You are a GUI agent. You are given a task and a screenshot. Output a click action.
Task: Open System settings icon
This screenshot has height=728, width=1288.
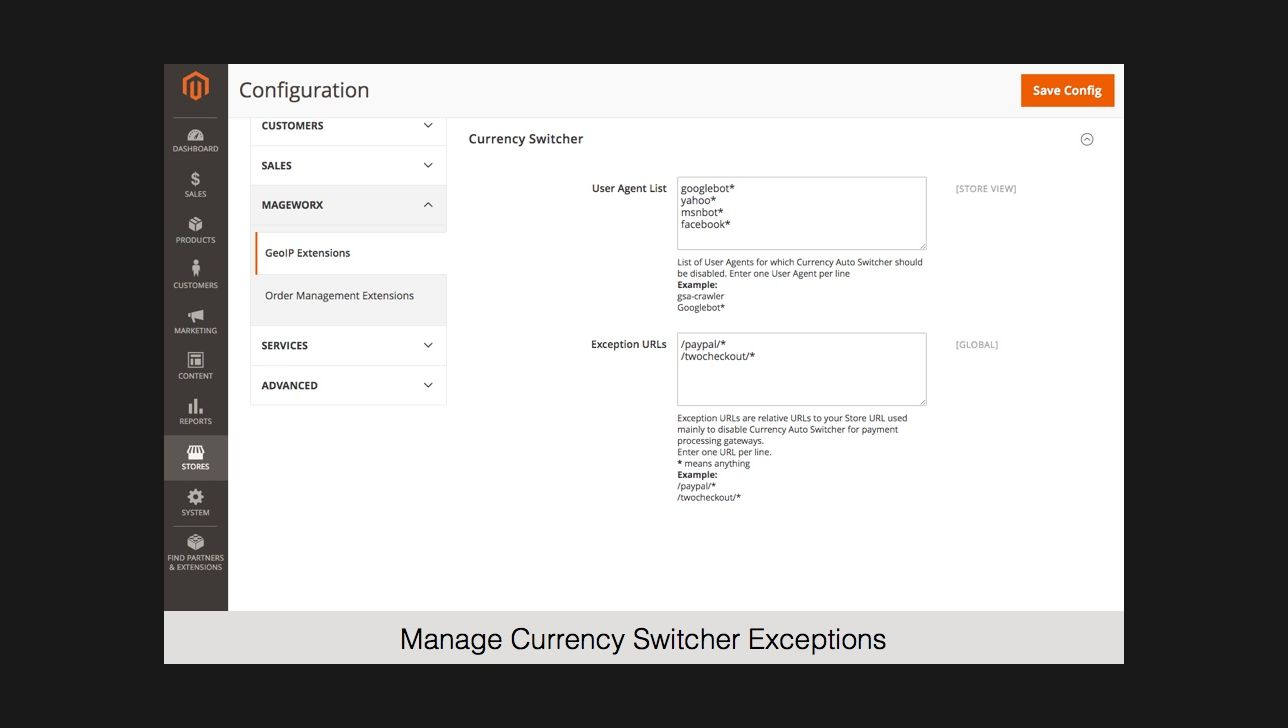[195, 500]
